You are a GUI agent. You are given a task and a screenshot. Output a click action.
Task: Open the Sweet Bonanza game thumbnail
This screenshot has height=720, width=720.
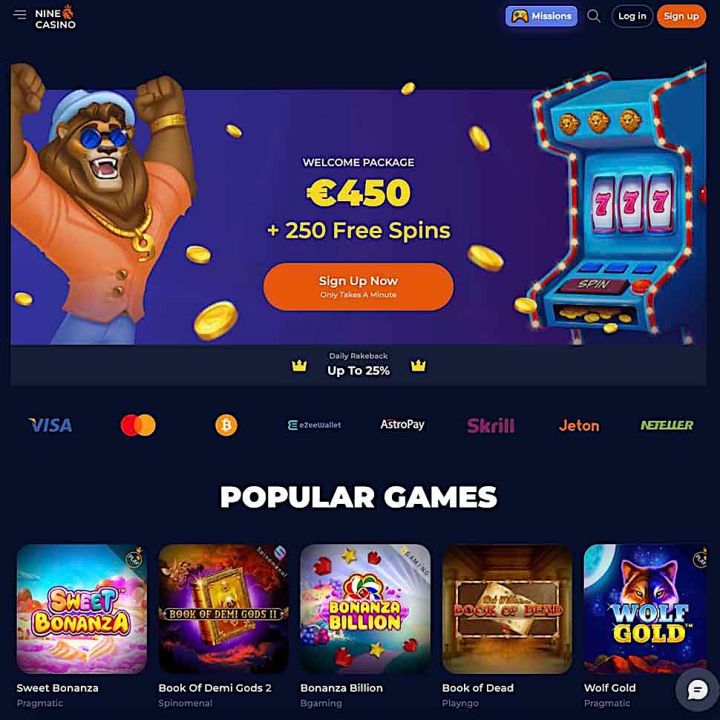(x=82, y=608)
